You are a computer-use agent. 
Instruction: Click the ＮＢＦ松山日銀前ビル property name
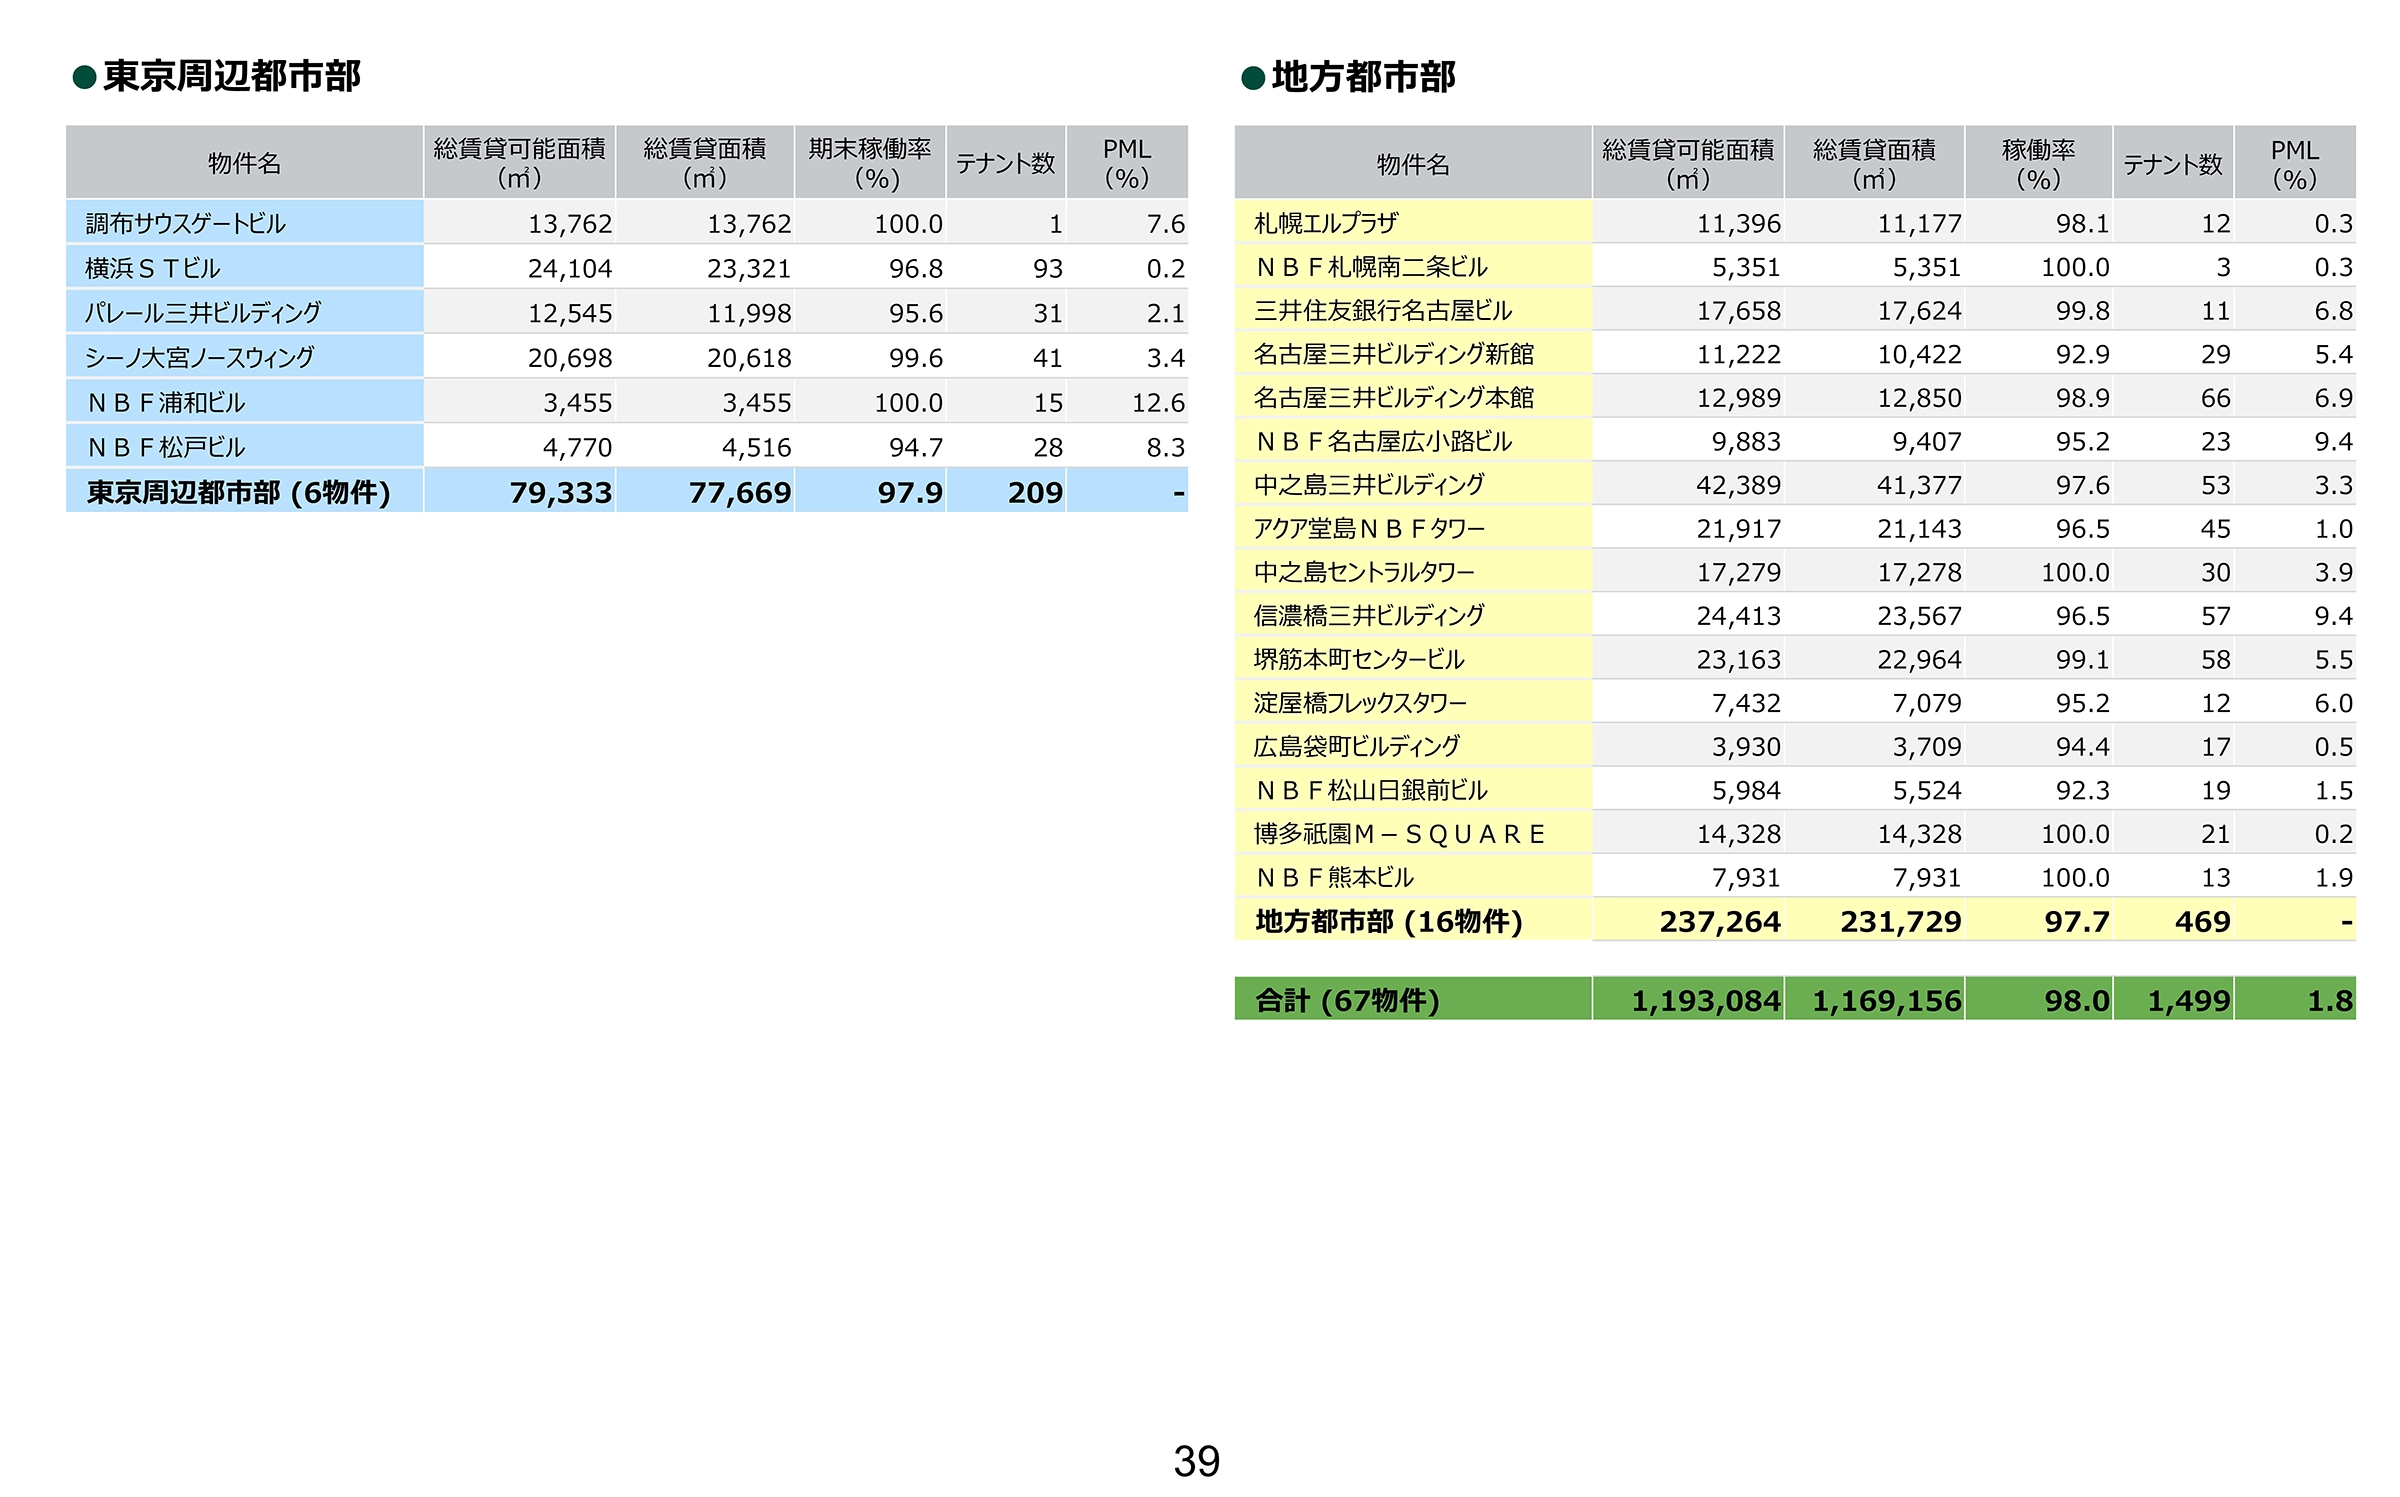pos(1371,790)
